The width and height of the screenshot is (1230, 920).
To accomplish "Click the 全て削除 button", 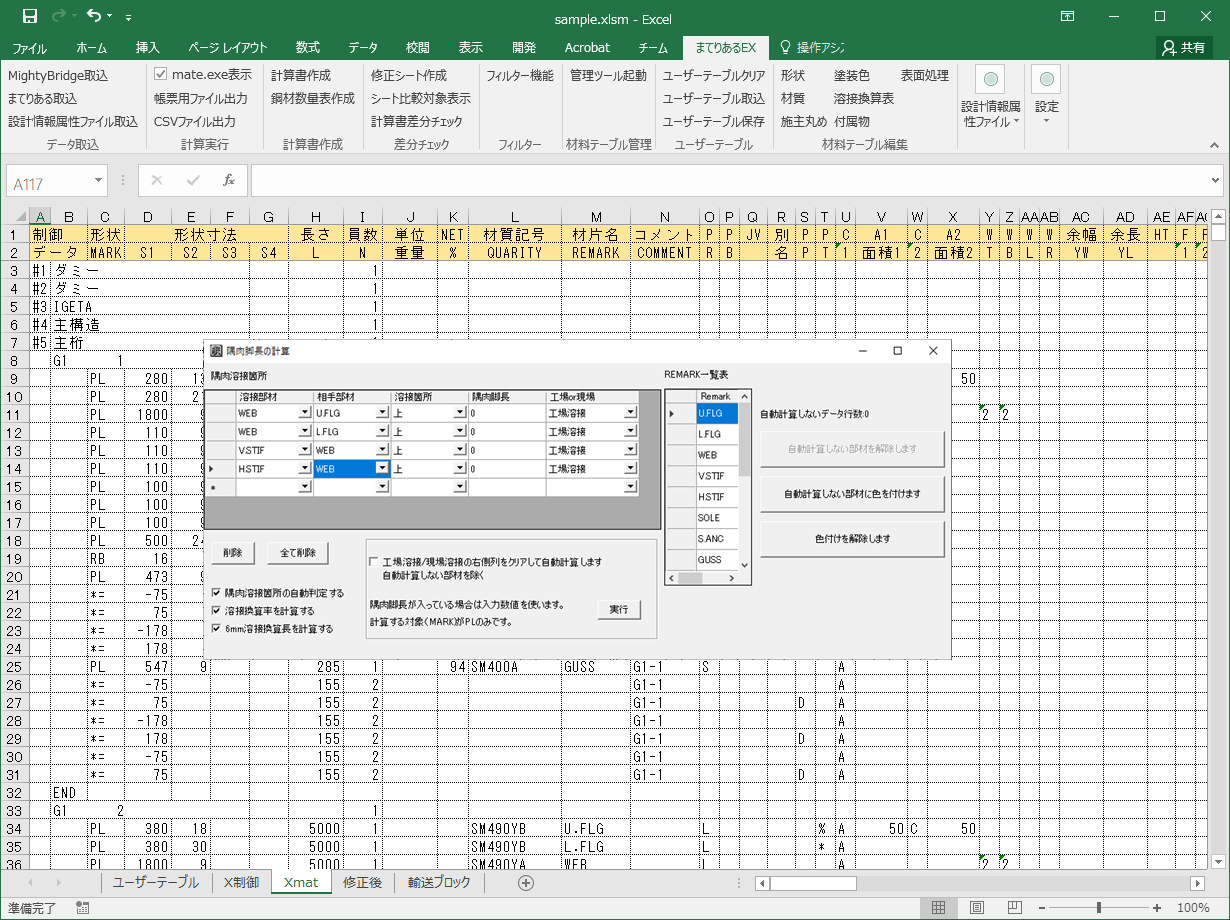I will click(297, 553).
